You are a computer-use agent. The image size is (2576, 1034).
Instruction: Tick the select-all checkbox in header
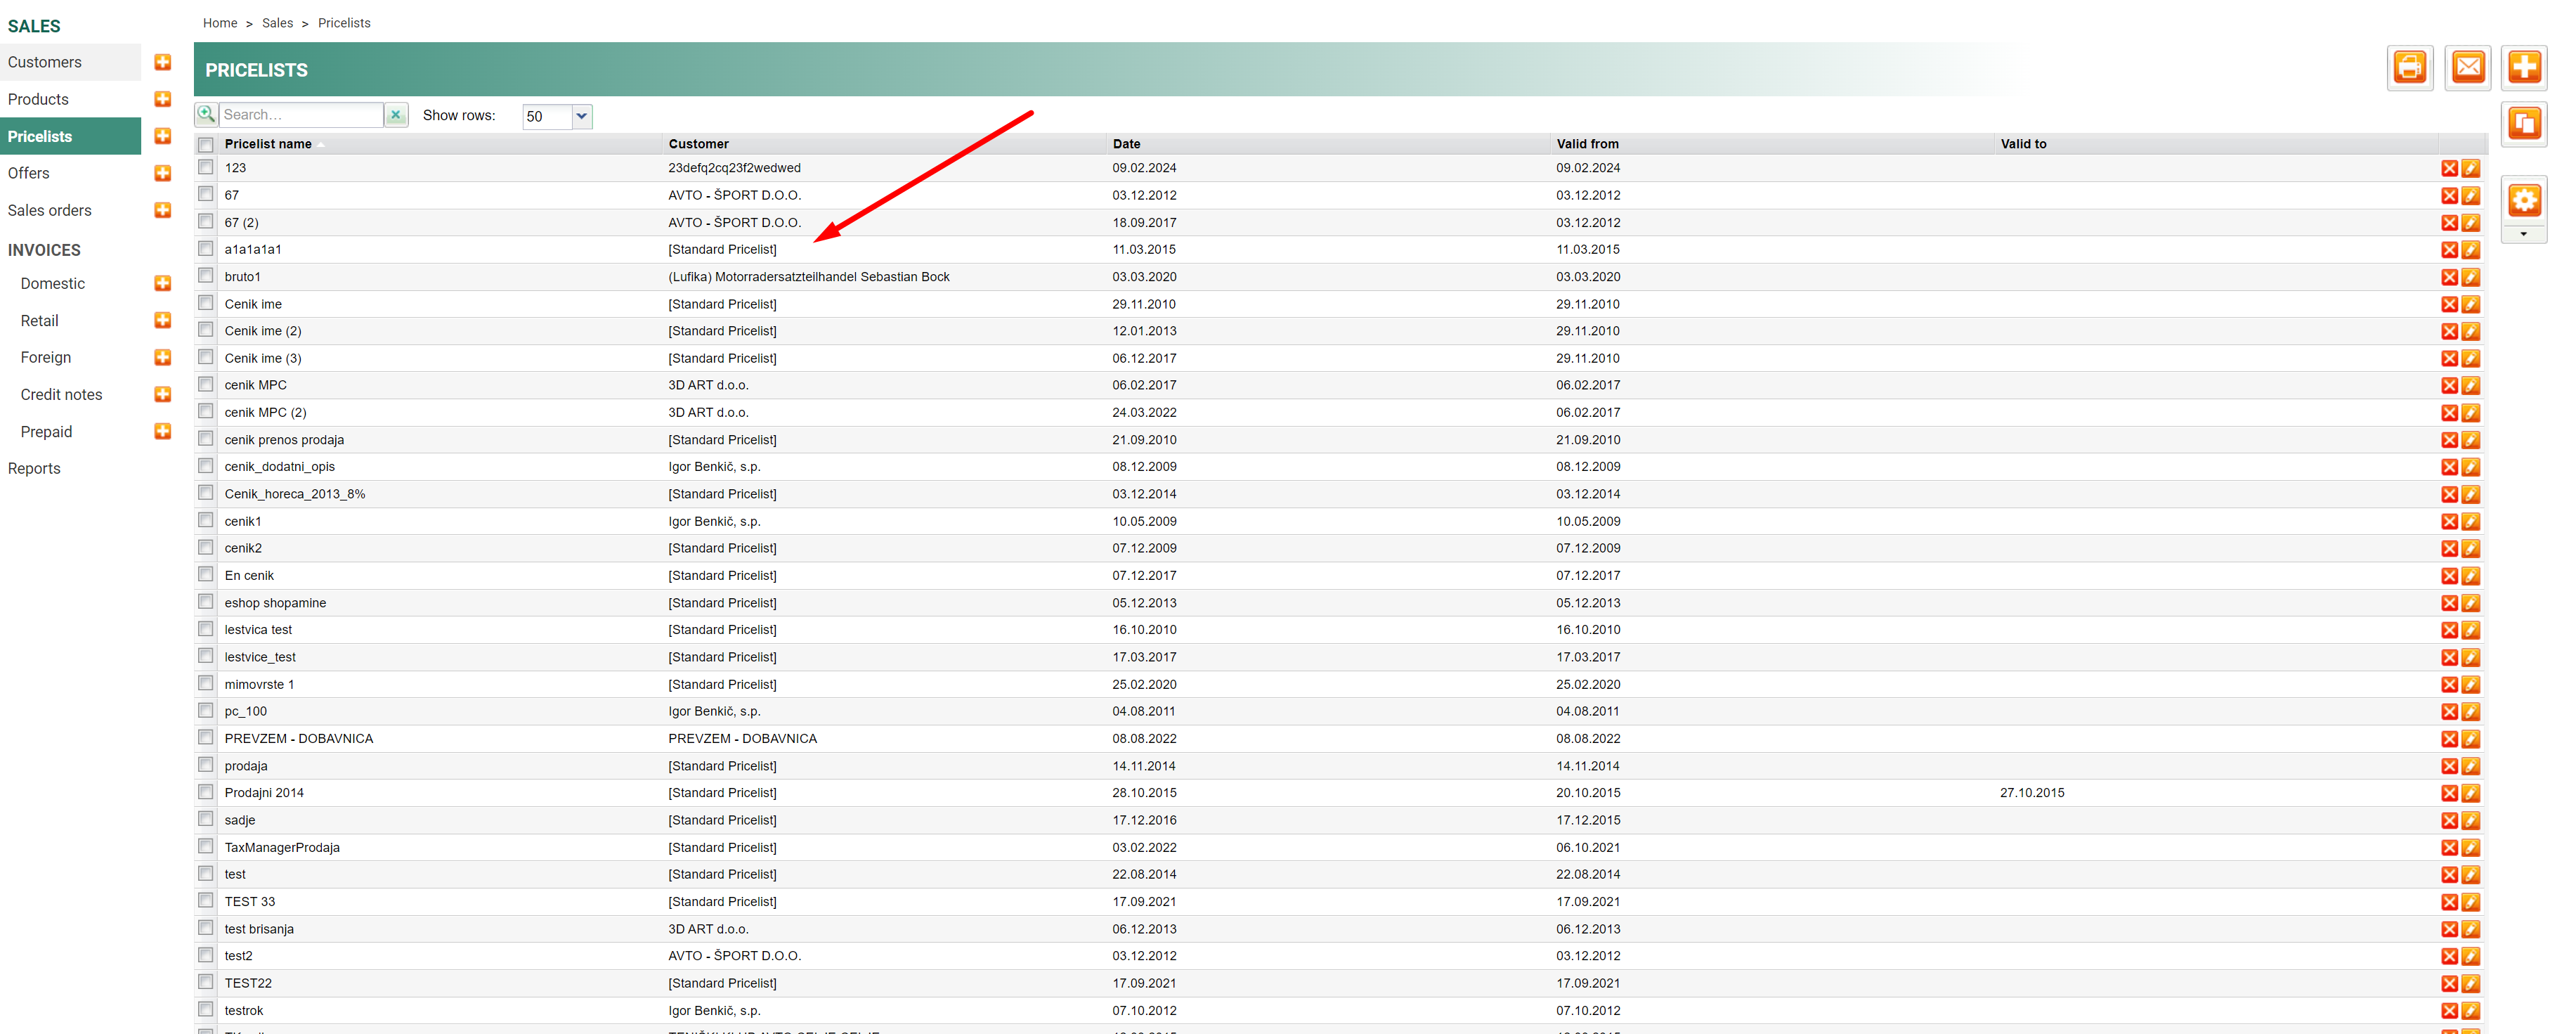click(206, 145)
